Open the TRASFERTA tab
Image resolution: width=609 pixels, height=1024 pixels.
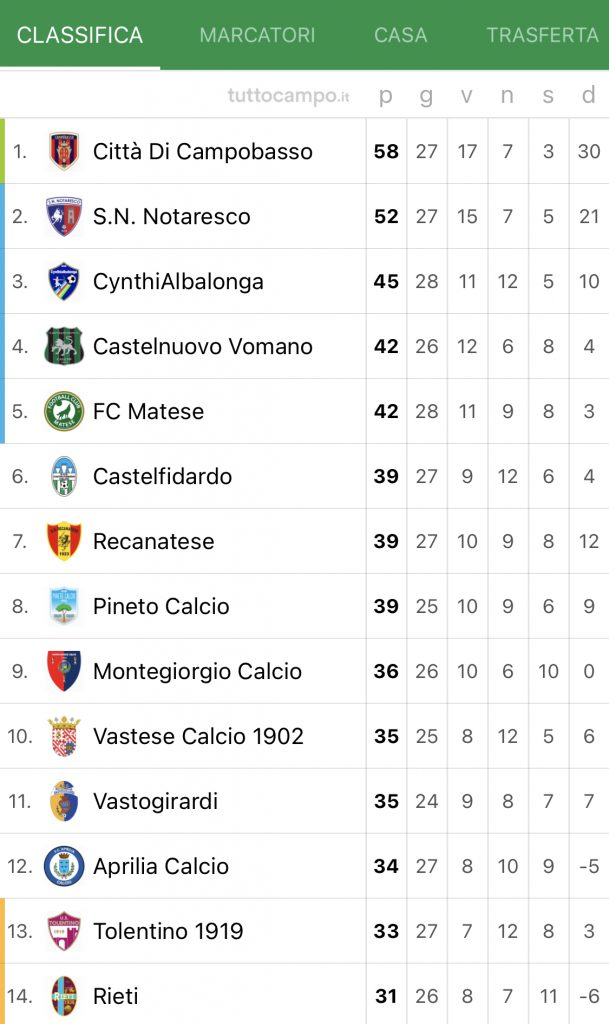pyautogui.click(x=542, y=35)
